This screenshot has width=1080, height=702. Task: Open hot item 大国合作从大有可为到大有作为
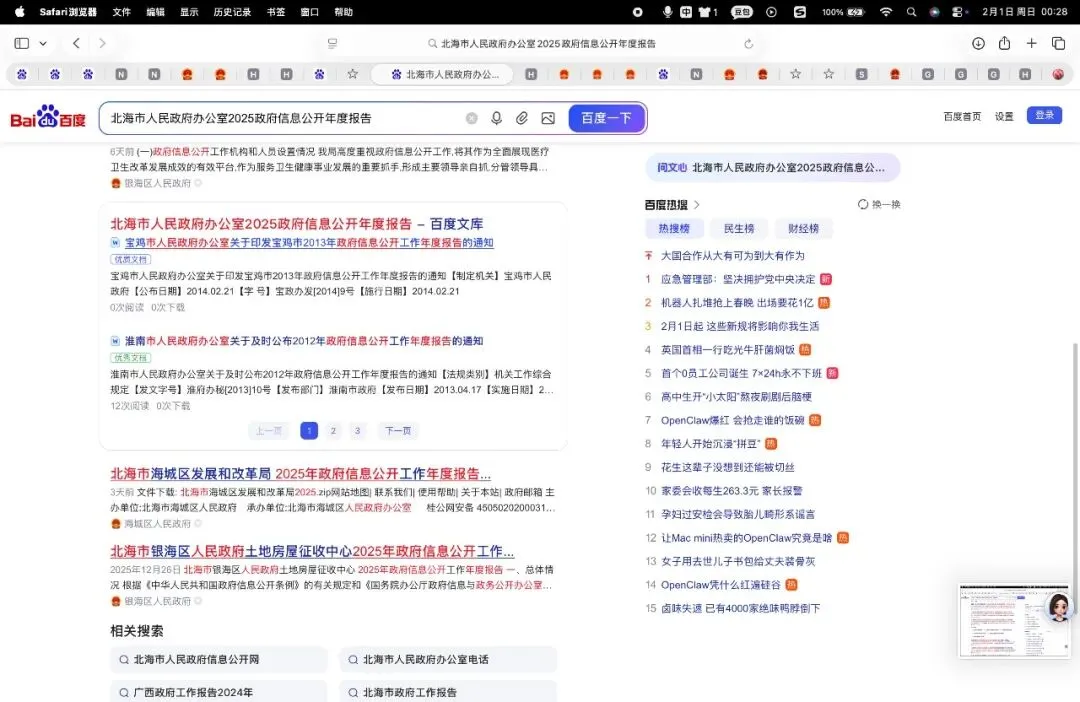[x=733, y=256]
